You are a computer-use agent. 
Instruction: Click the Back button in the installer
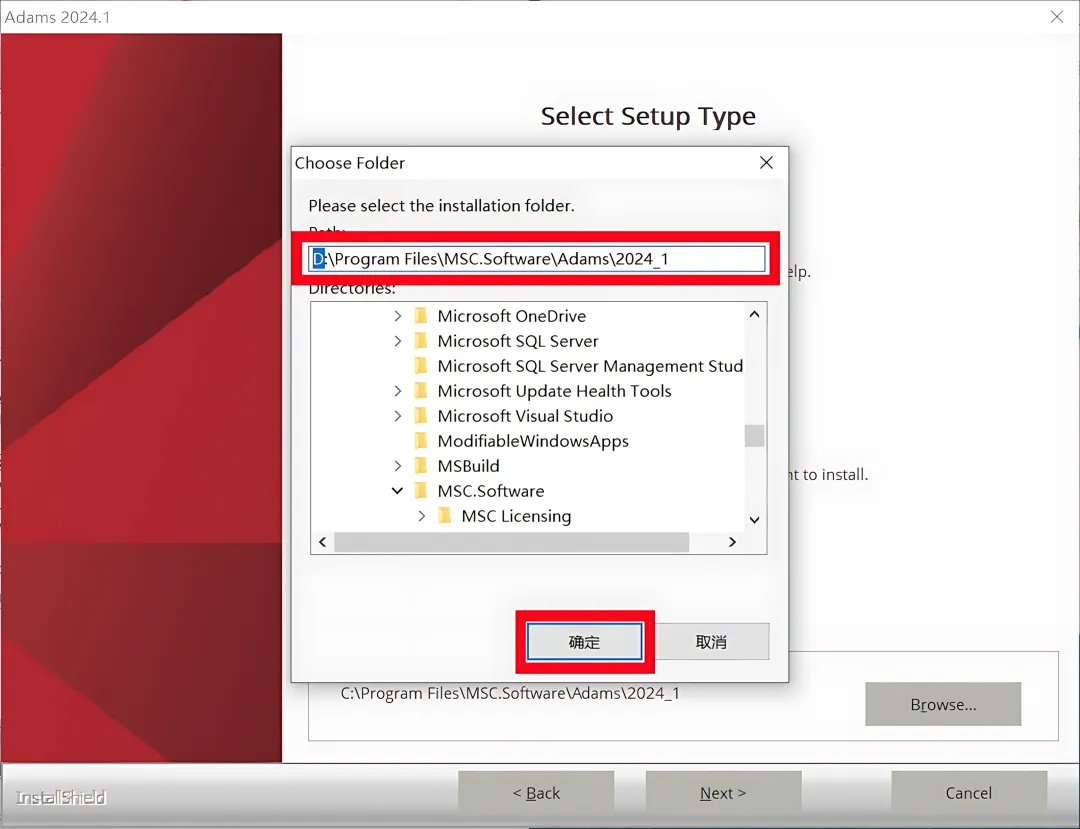tap(536, 793)
